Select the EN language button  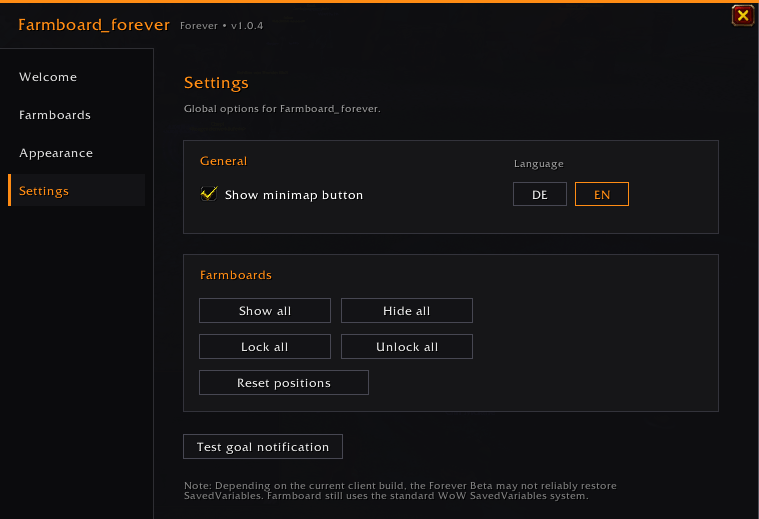602,194
